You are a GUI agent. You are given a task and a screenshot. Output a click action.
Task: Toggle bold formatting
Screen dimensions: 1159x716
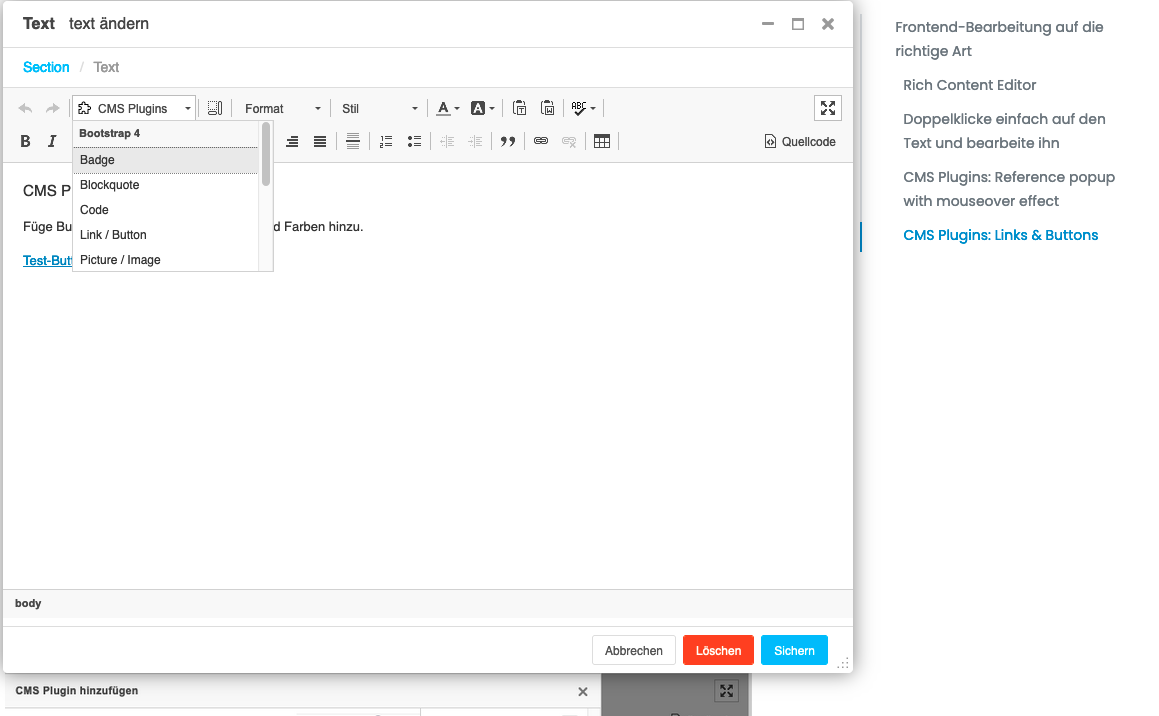pos(26,142)
